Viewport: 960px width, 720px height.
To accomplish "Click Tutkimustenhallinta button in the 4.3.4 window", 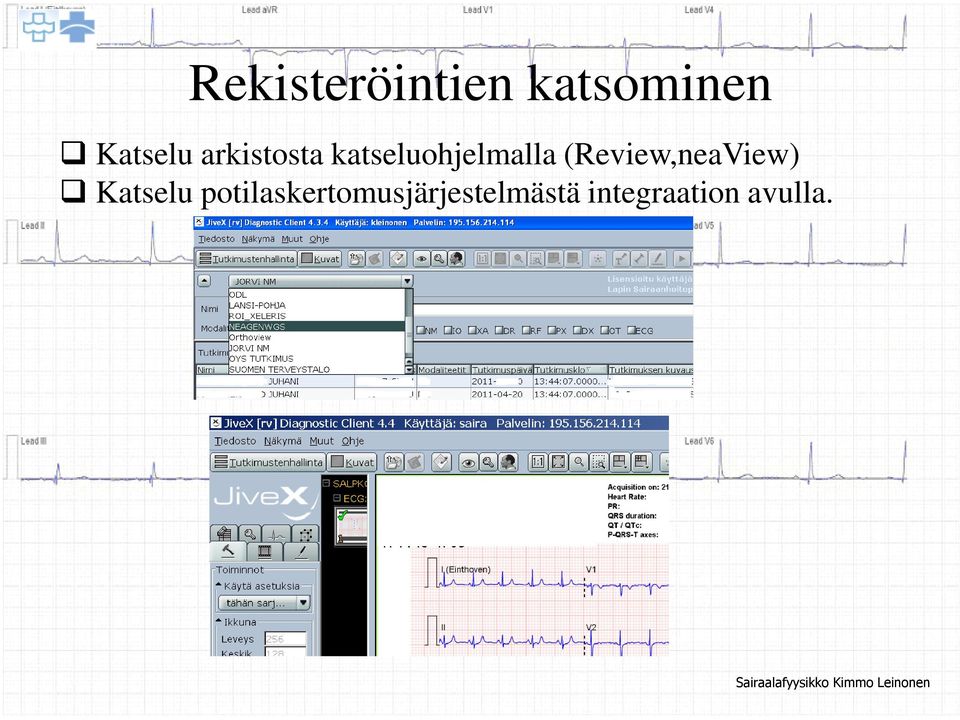I will [x=247, y=259].
